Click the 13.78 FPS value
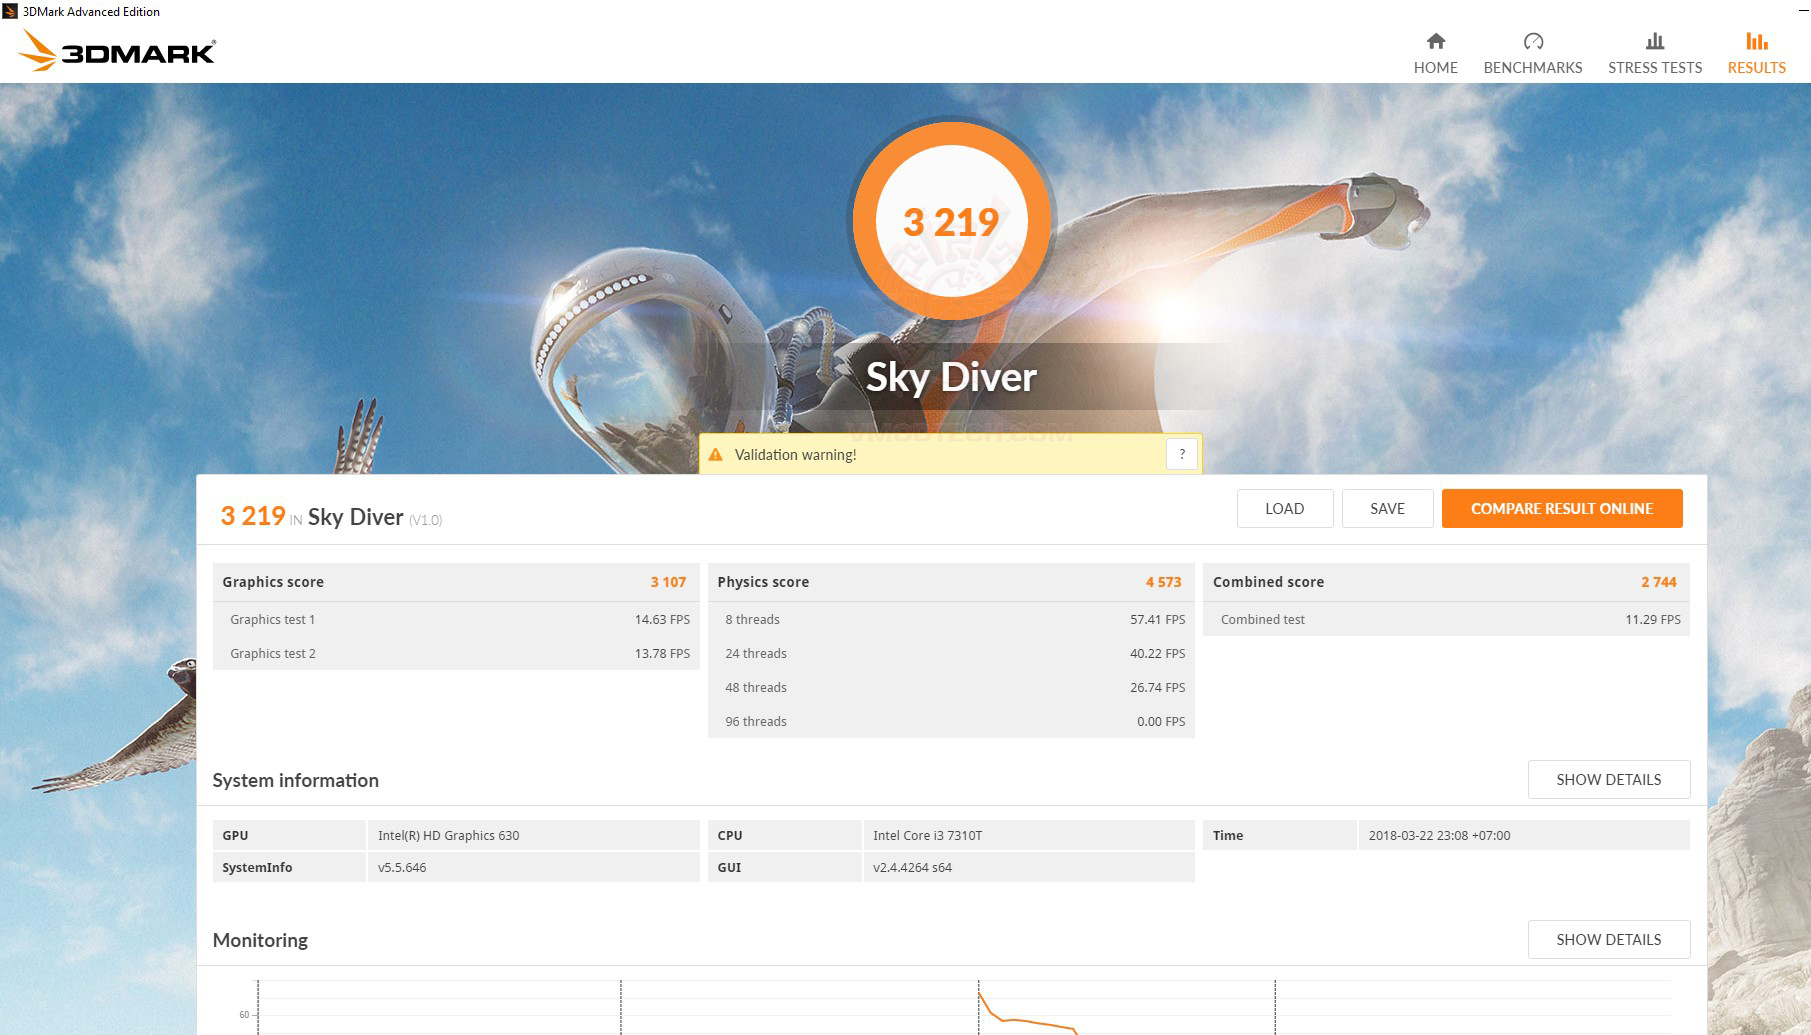The width and height of the screenshot is (1811, 1035). coord(662,654)
